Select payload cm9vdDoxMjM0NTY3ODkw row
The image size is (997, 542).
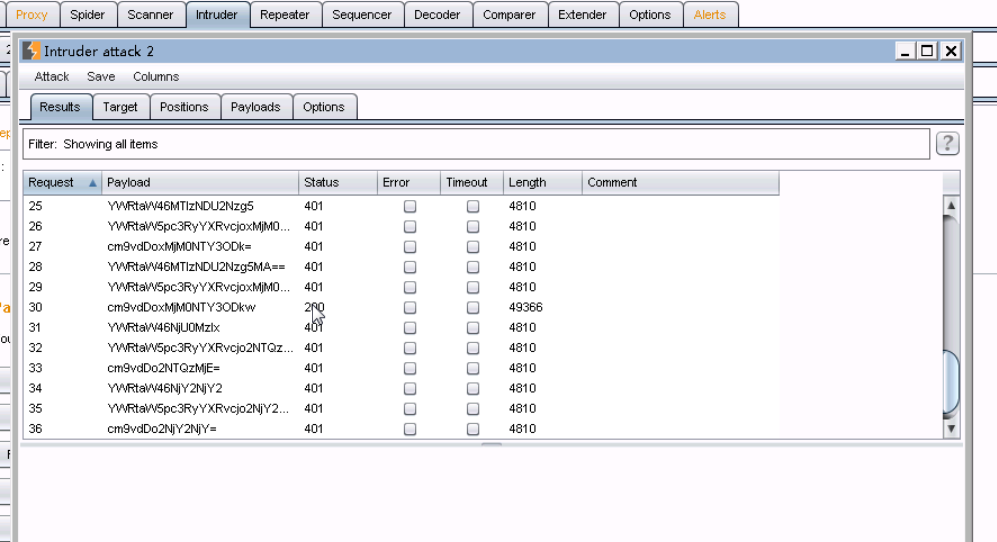(x=181, y=307)
